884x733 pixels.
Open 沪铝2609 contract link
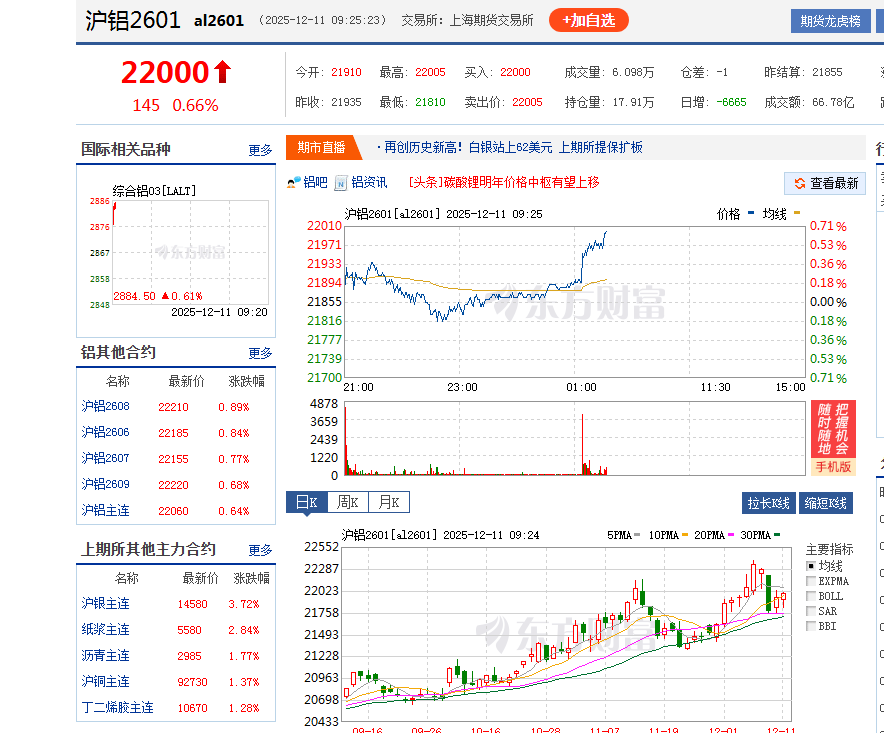[105, 484]
